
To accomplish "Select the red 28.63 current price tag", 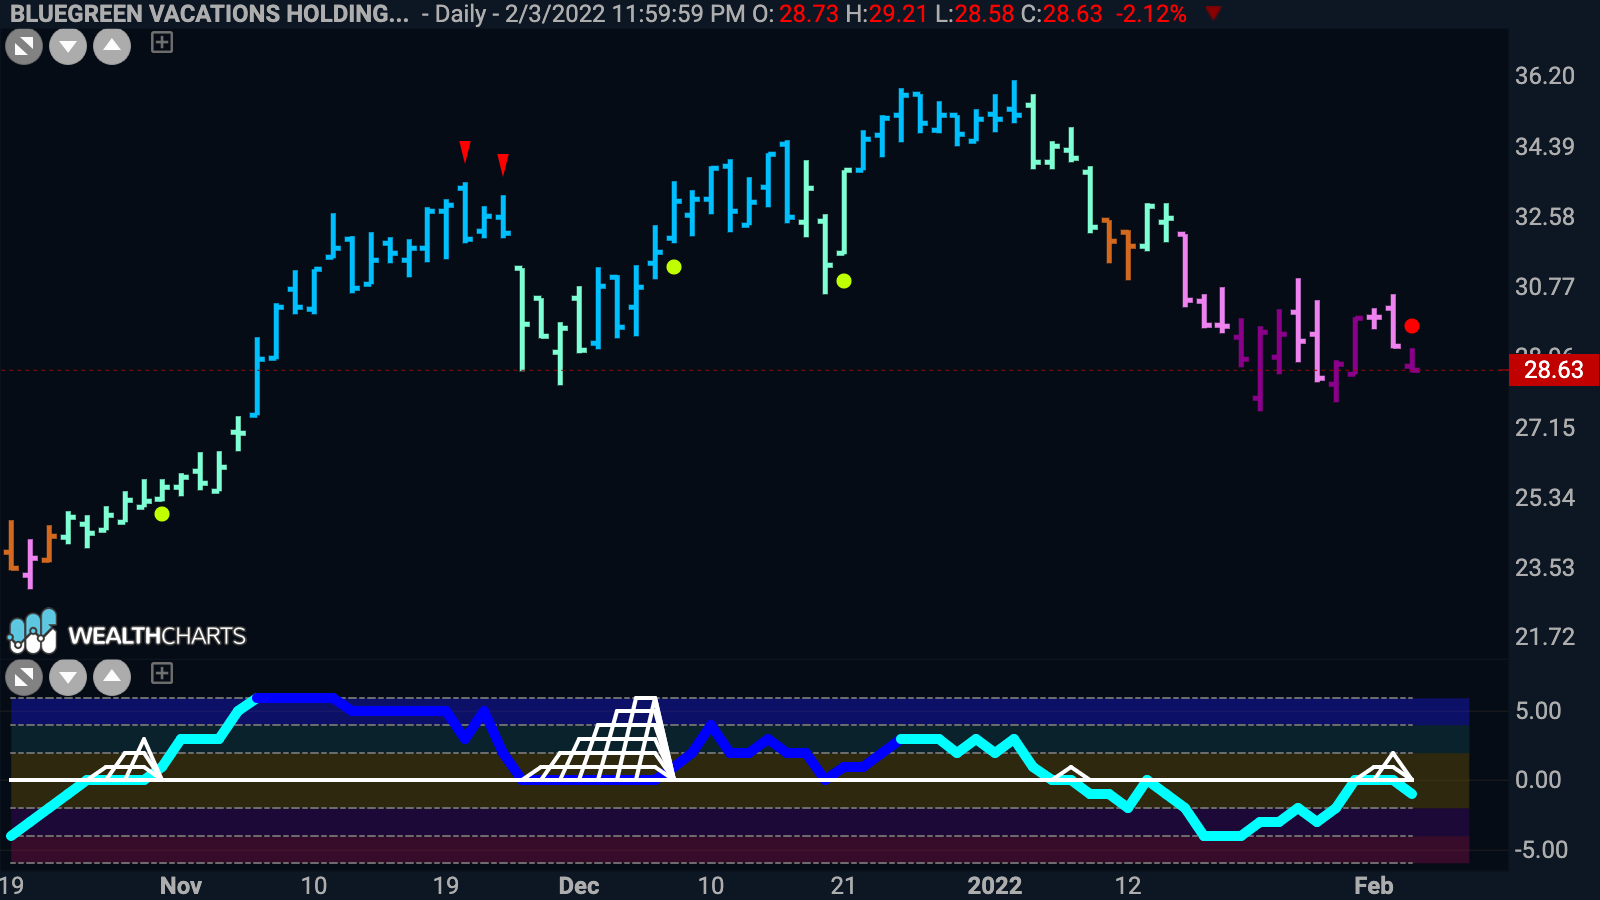I will tap(1553, 370).
